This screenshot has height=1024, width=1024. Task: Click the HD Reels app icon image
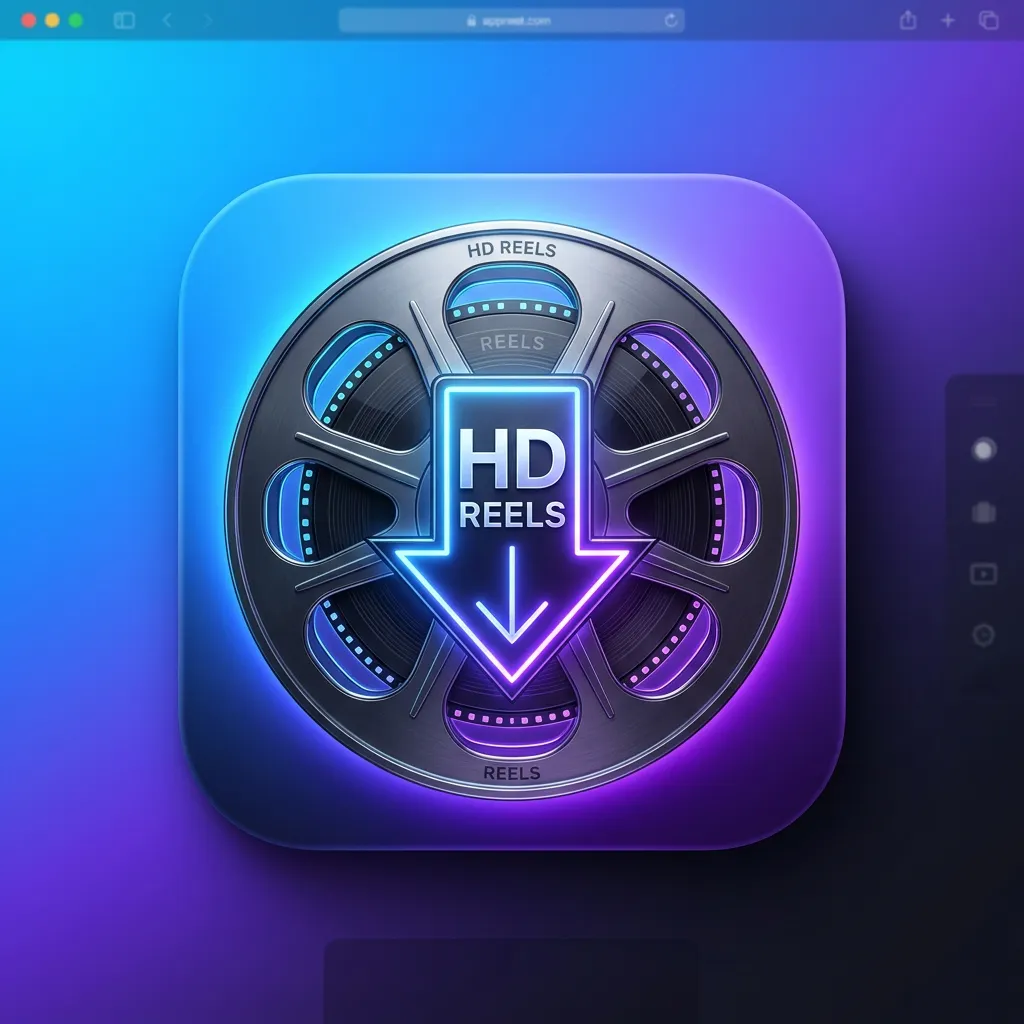point(512,511)
